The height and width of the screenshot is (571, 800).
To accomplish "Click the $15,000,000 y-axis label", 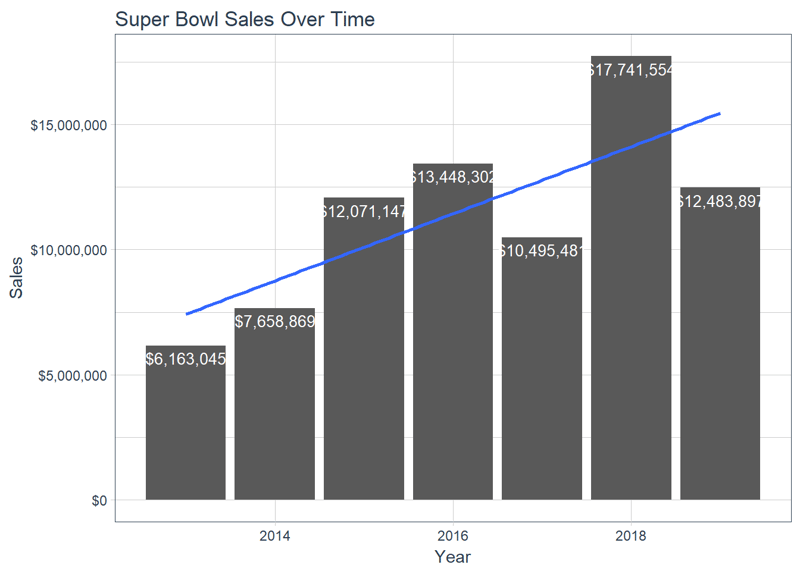I will 69,126.
